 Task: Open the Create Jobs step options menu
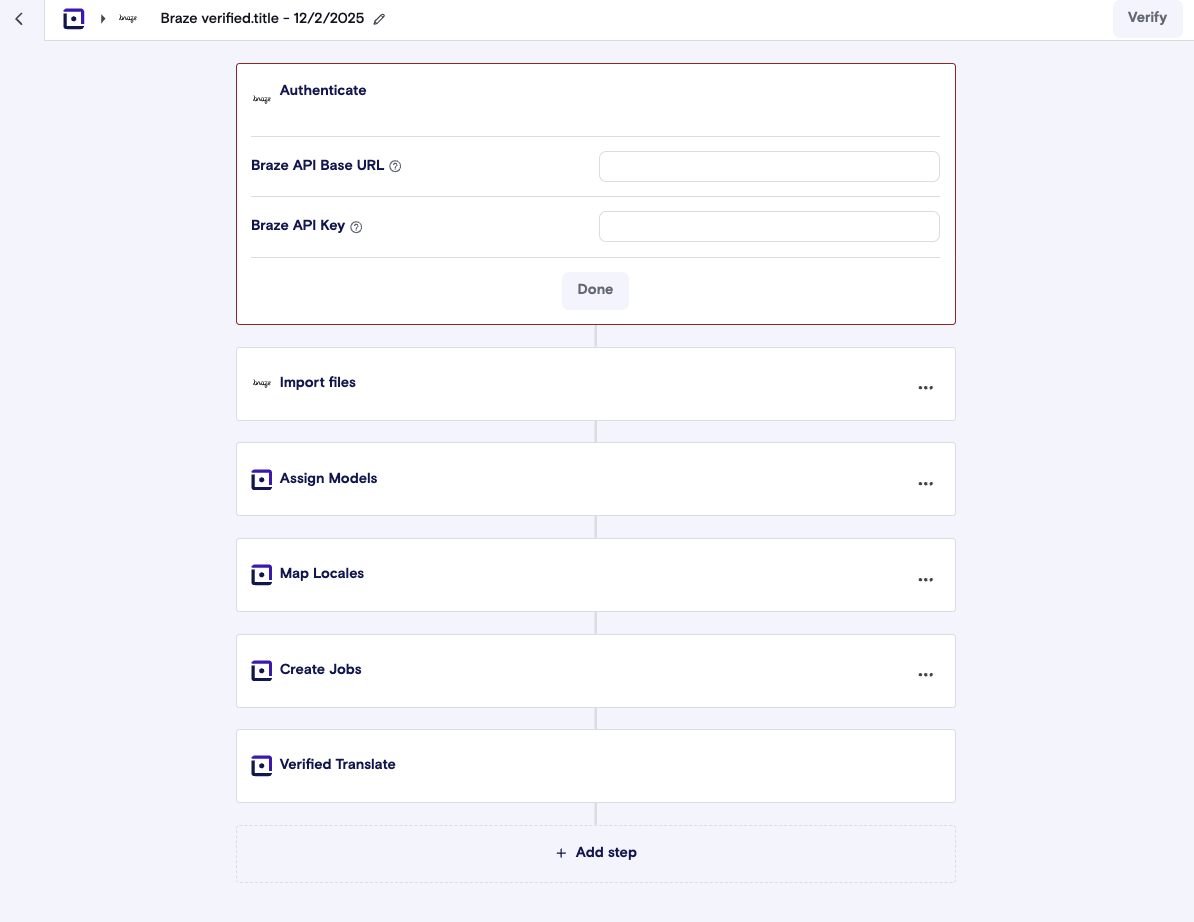[925, 674]
